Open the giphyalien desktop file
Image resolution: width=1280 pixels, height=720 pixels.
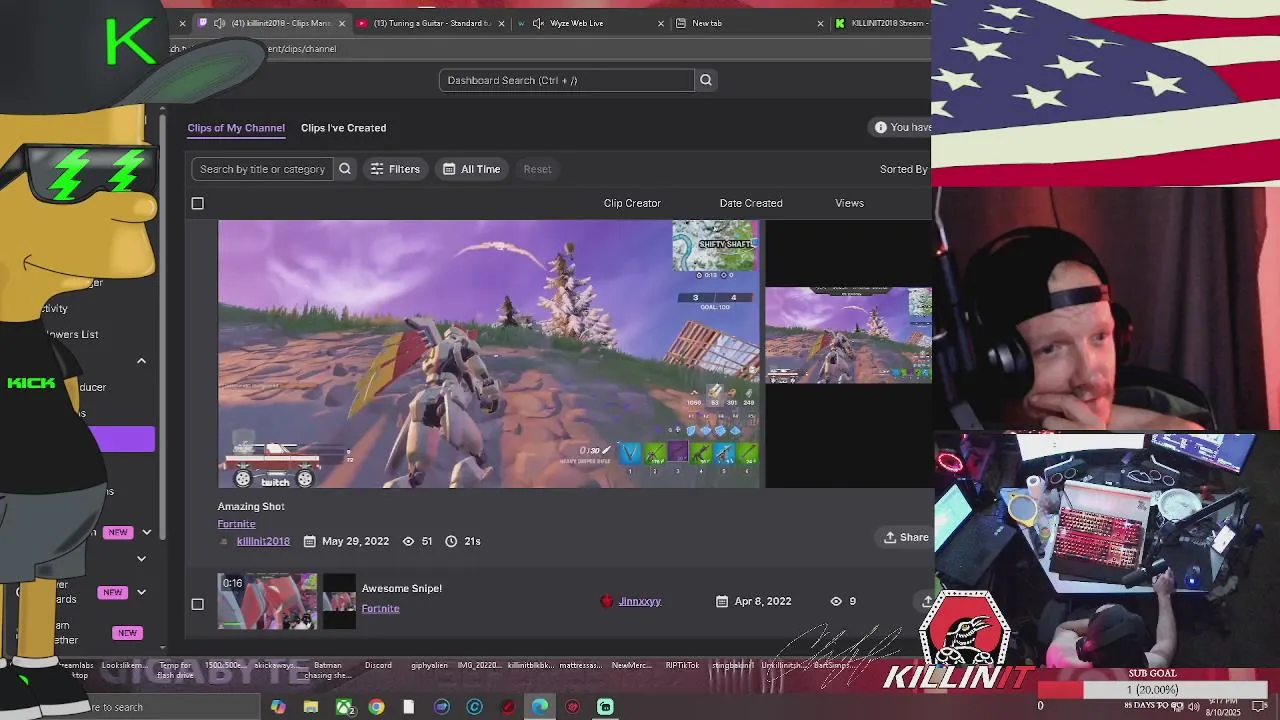pyautogui.click(x=430, y=666)
